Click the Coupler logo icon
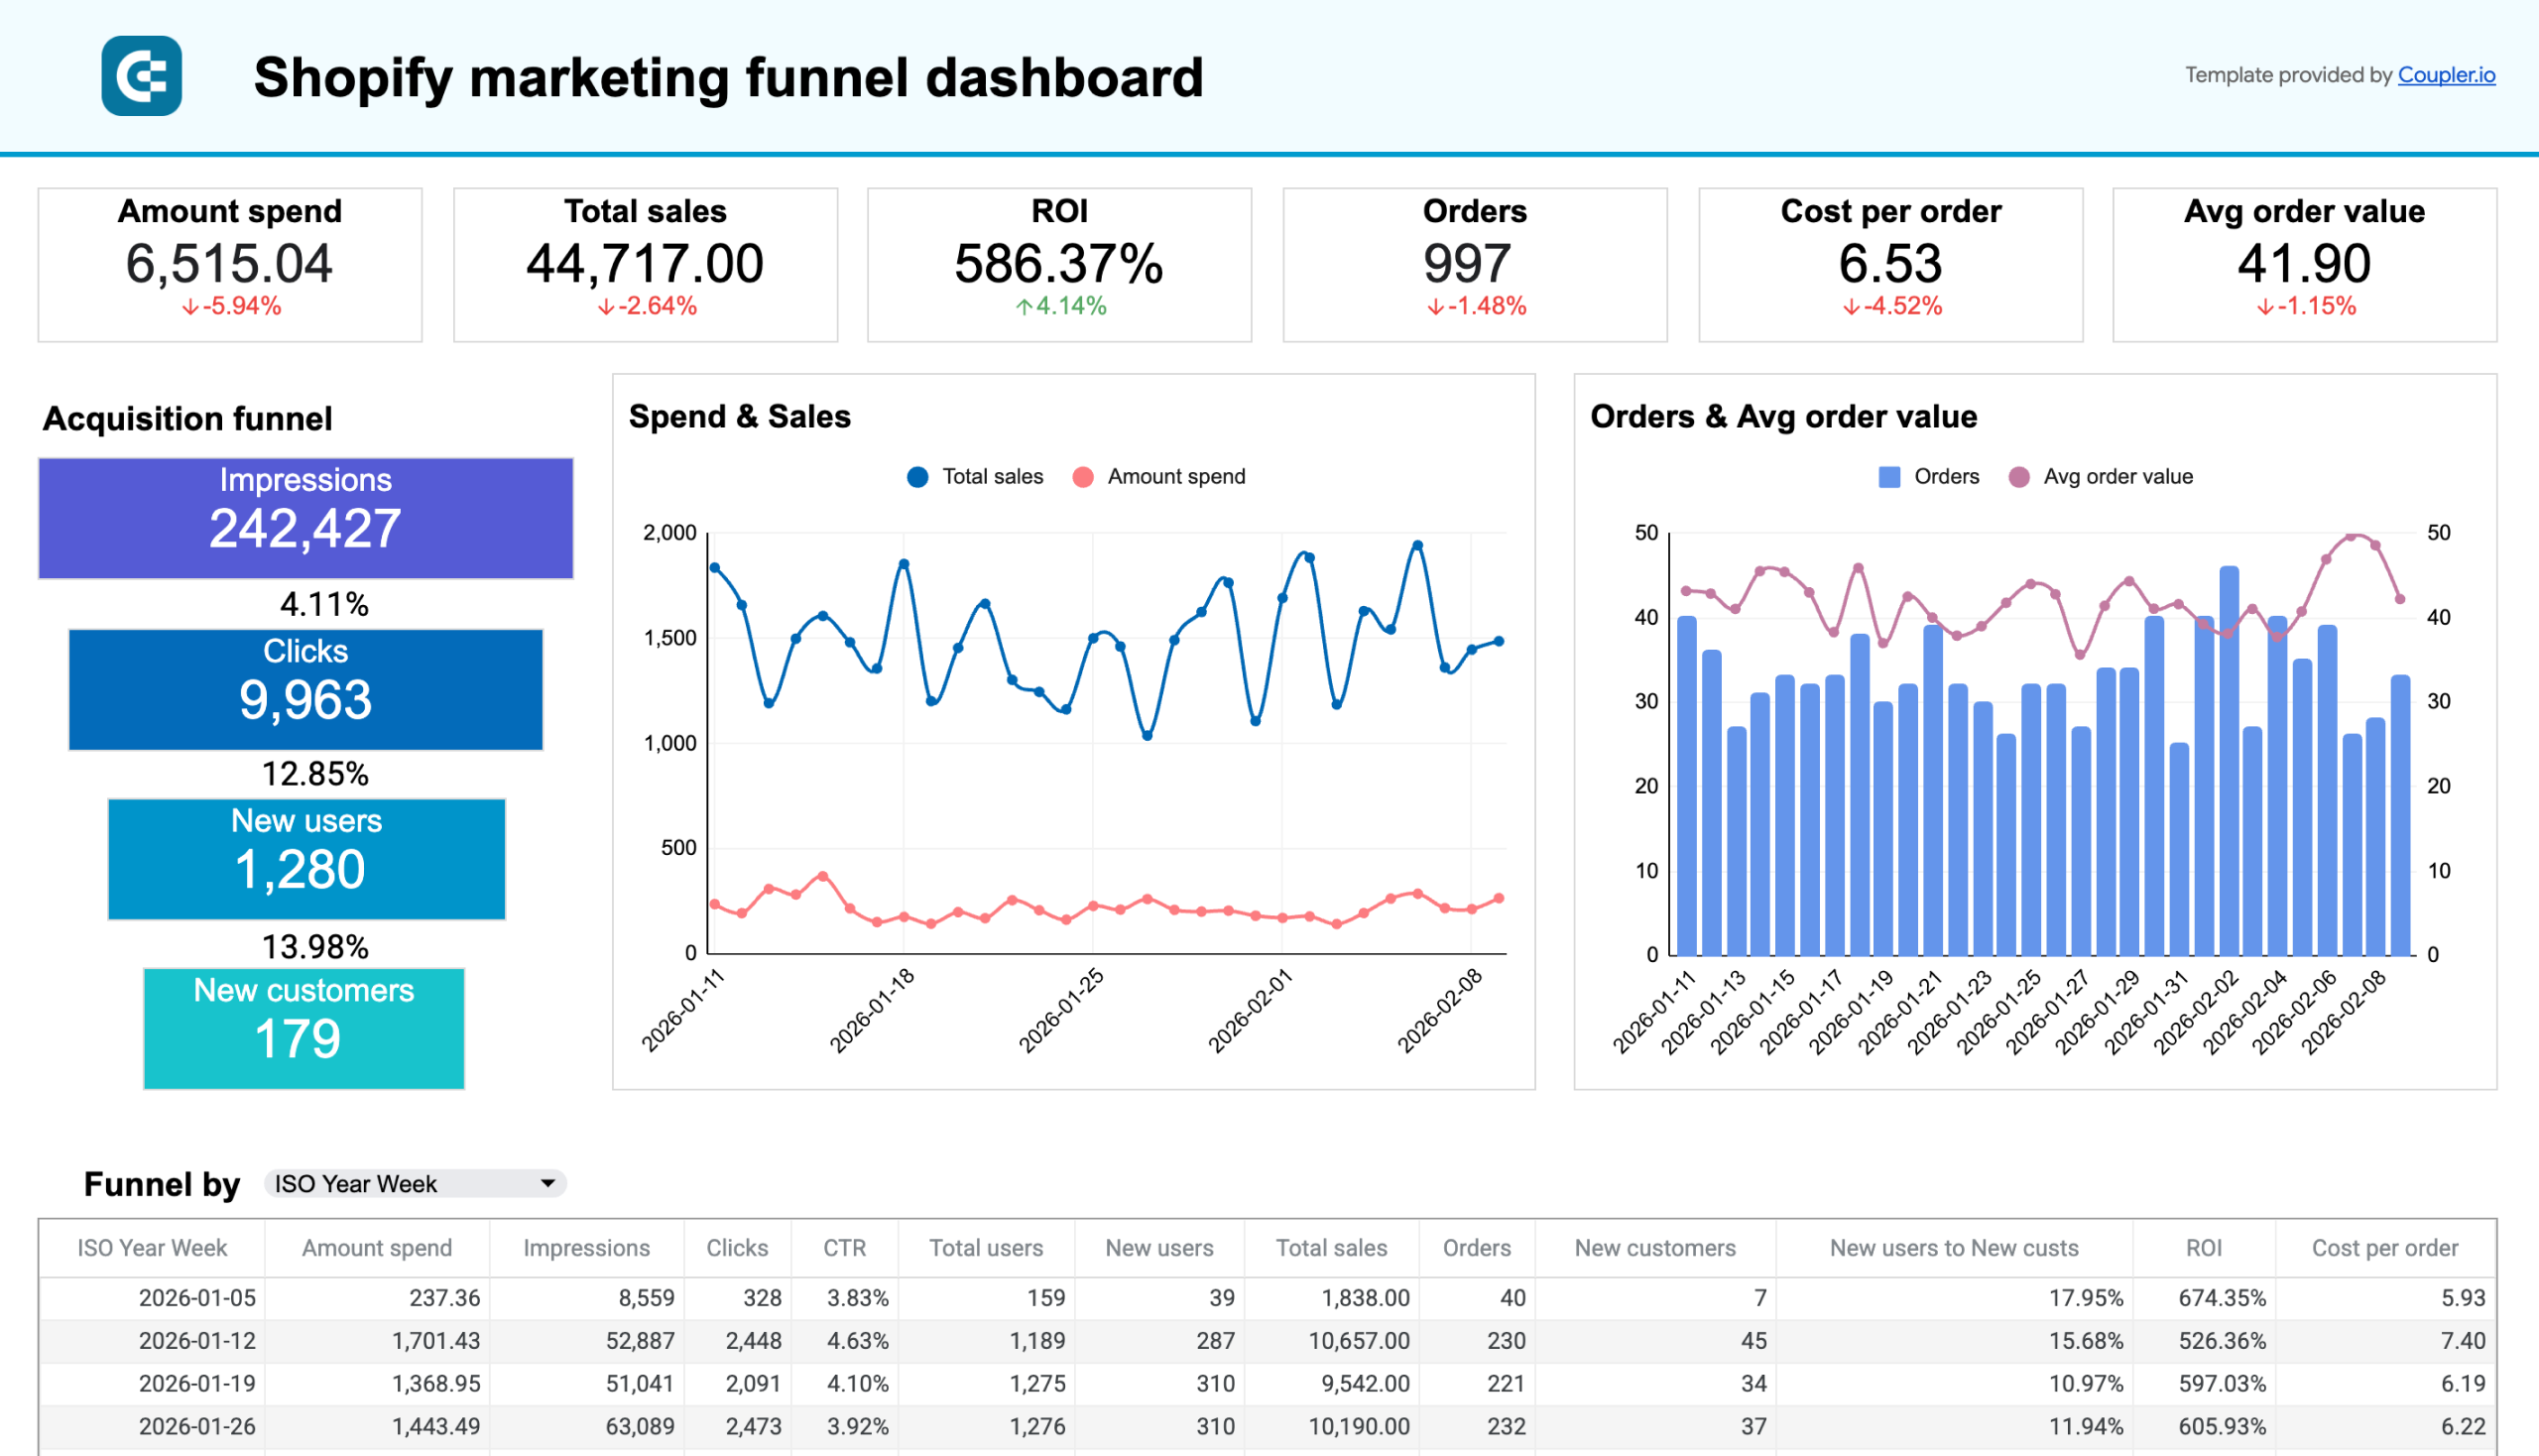2539x1456 pixels. (x=141, y=75)
